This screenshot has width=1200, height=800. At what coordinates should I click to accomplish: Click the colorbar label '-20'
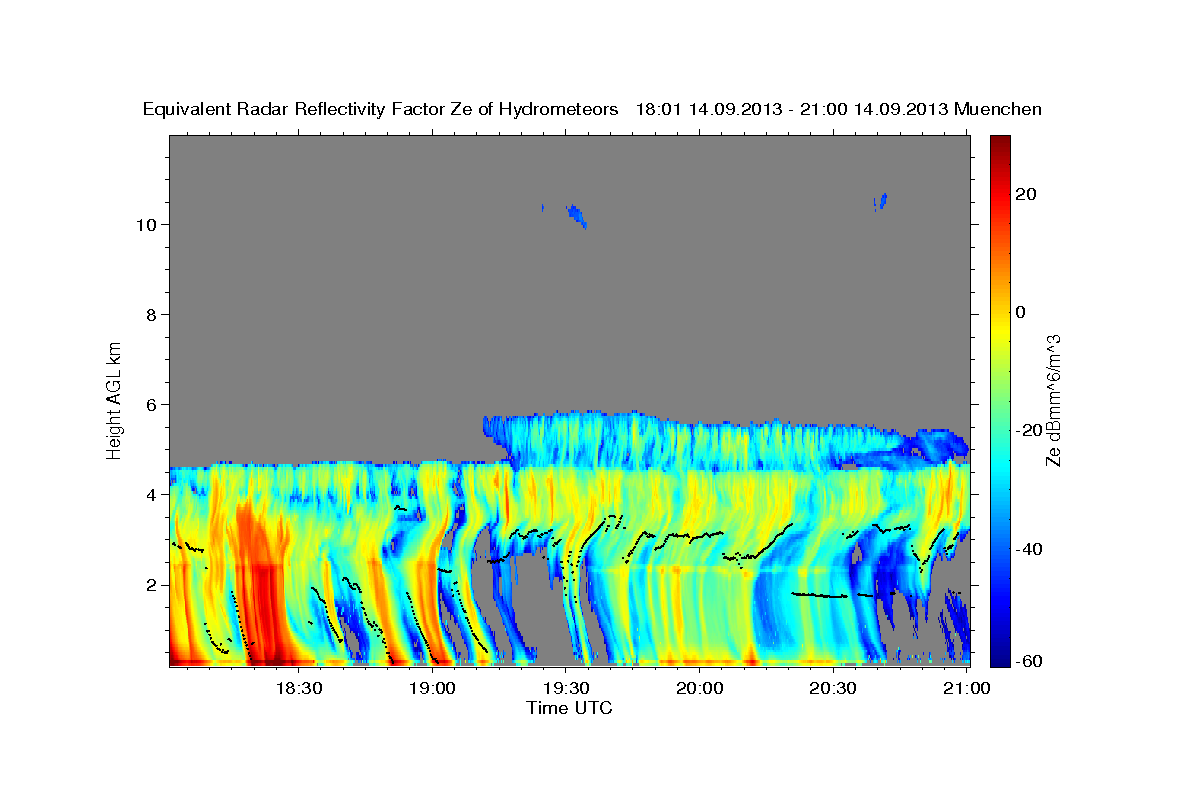point(1029,430)
